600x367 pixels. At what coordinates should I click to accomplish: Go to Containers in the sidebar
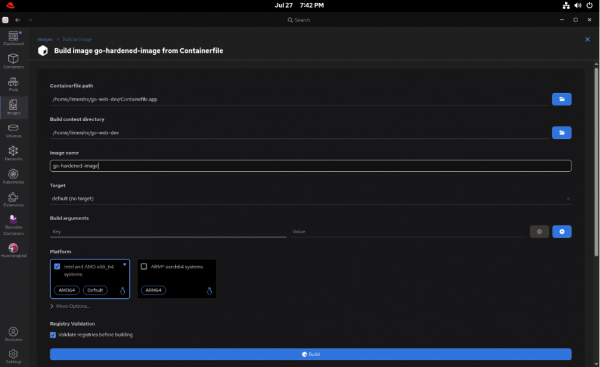pyautogui.click(x=13, y=61)
